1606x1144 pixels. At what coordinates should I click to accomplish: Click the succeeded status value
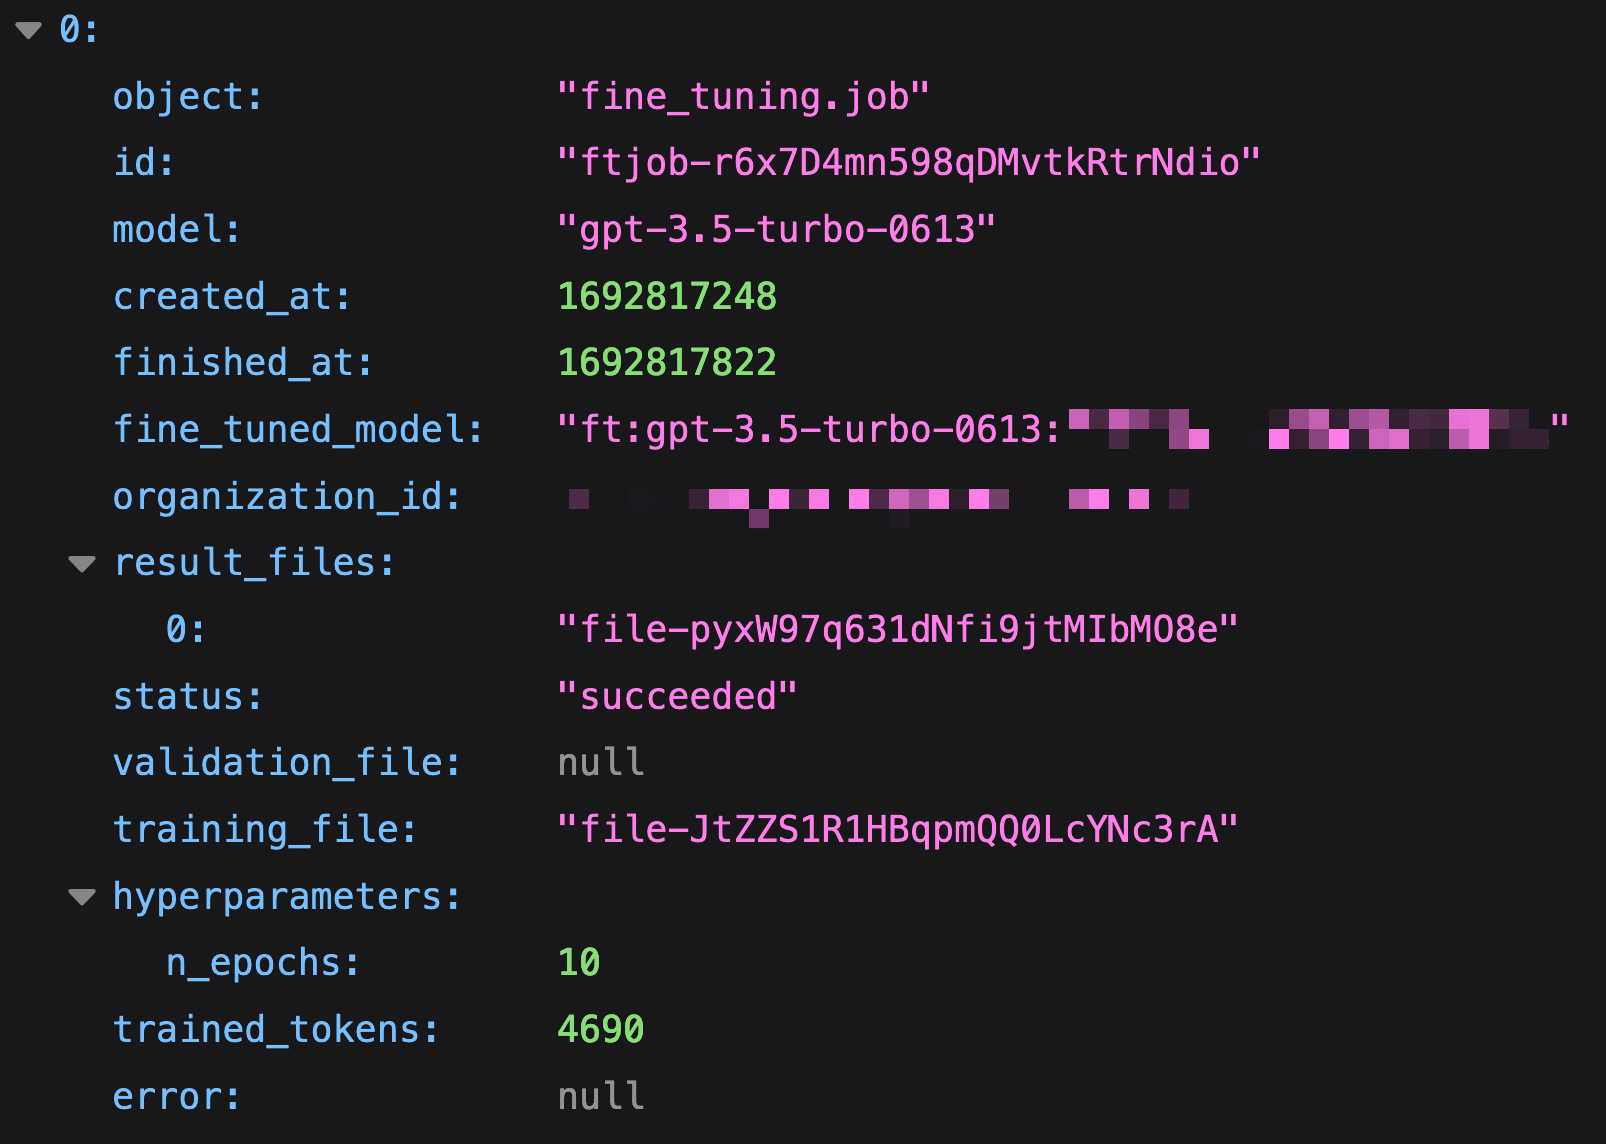point(677,697)
